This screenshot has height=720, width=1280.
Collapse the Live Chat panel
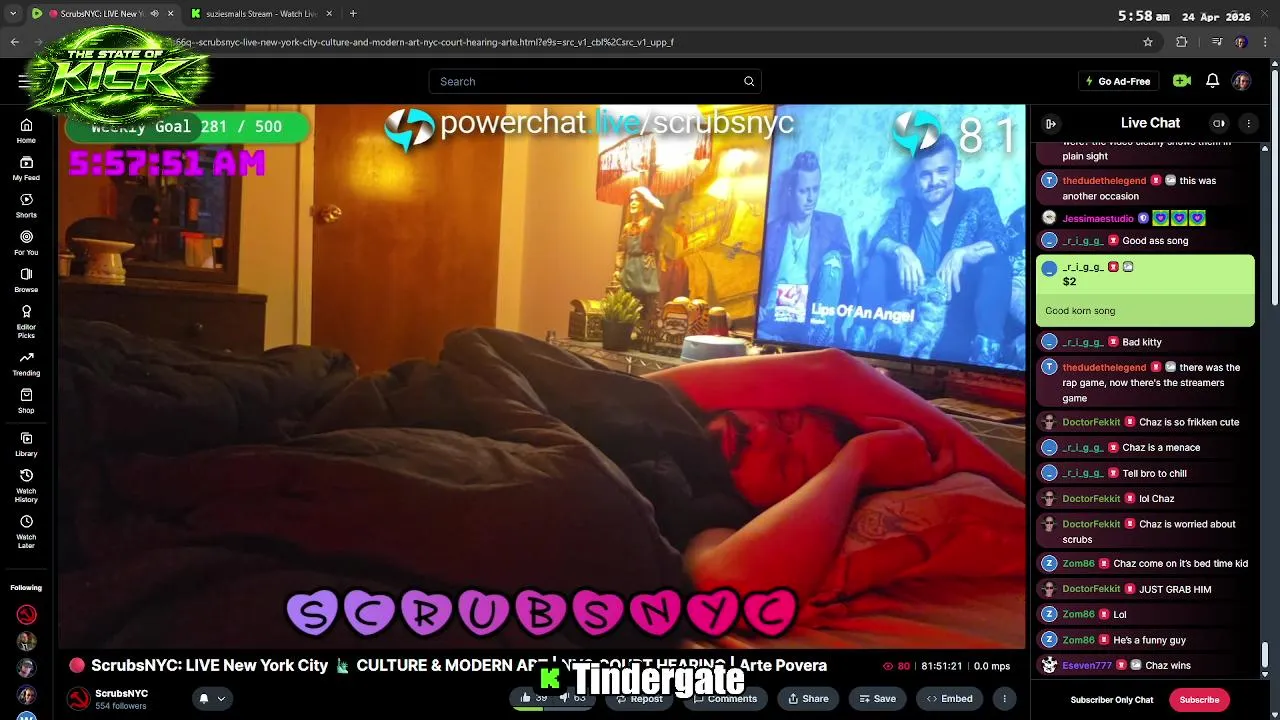[x=1051, y=123]
